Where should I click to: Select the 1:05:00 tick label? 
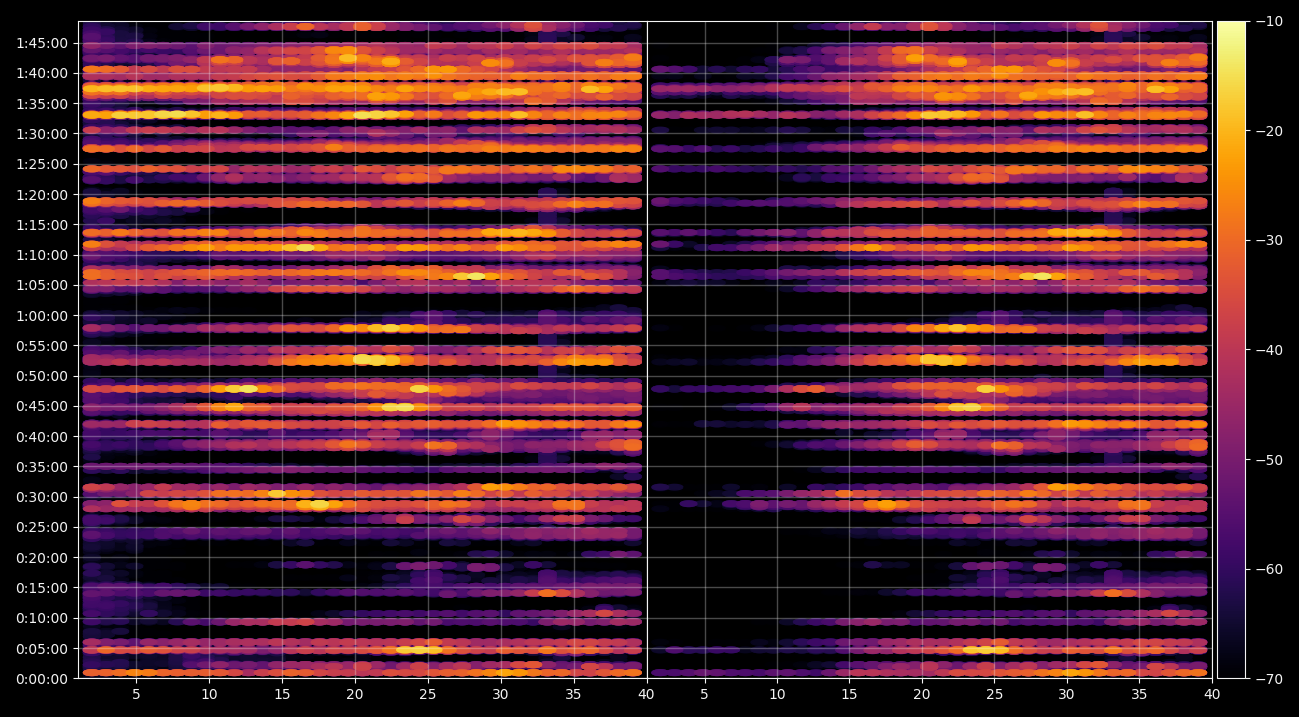[42, 285]
